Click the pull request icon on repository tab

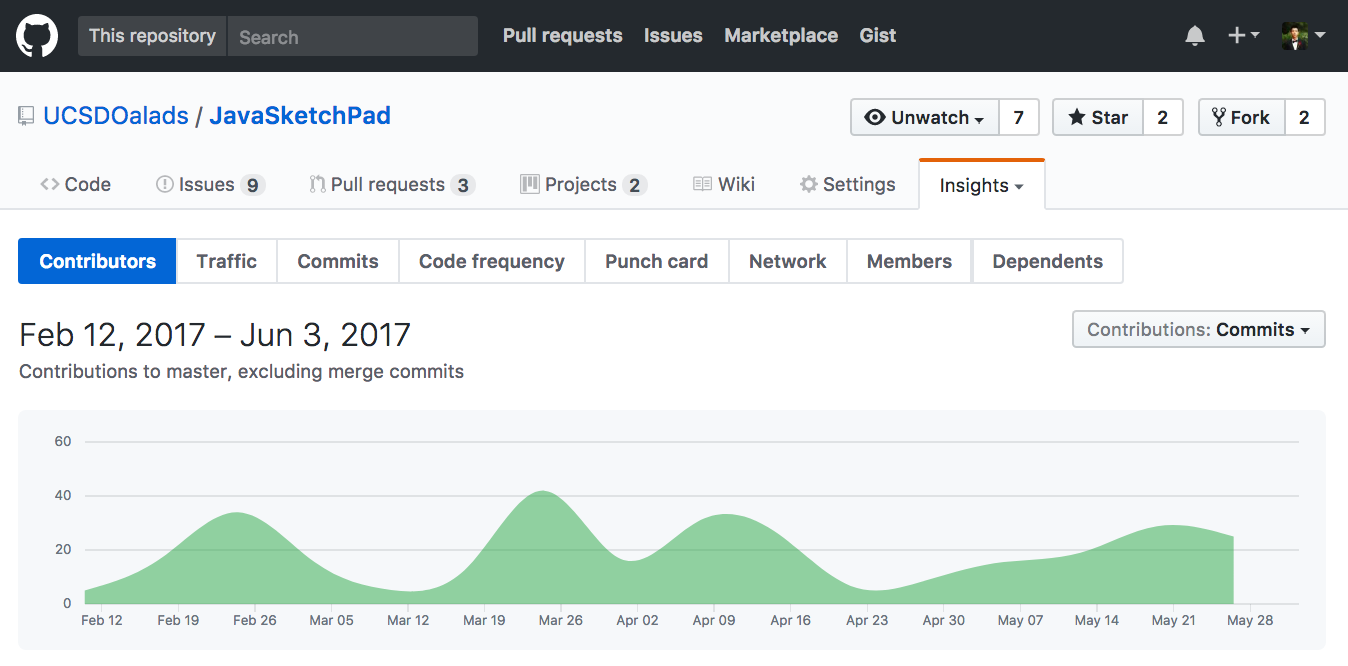[x=317, y=184]
